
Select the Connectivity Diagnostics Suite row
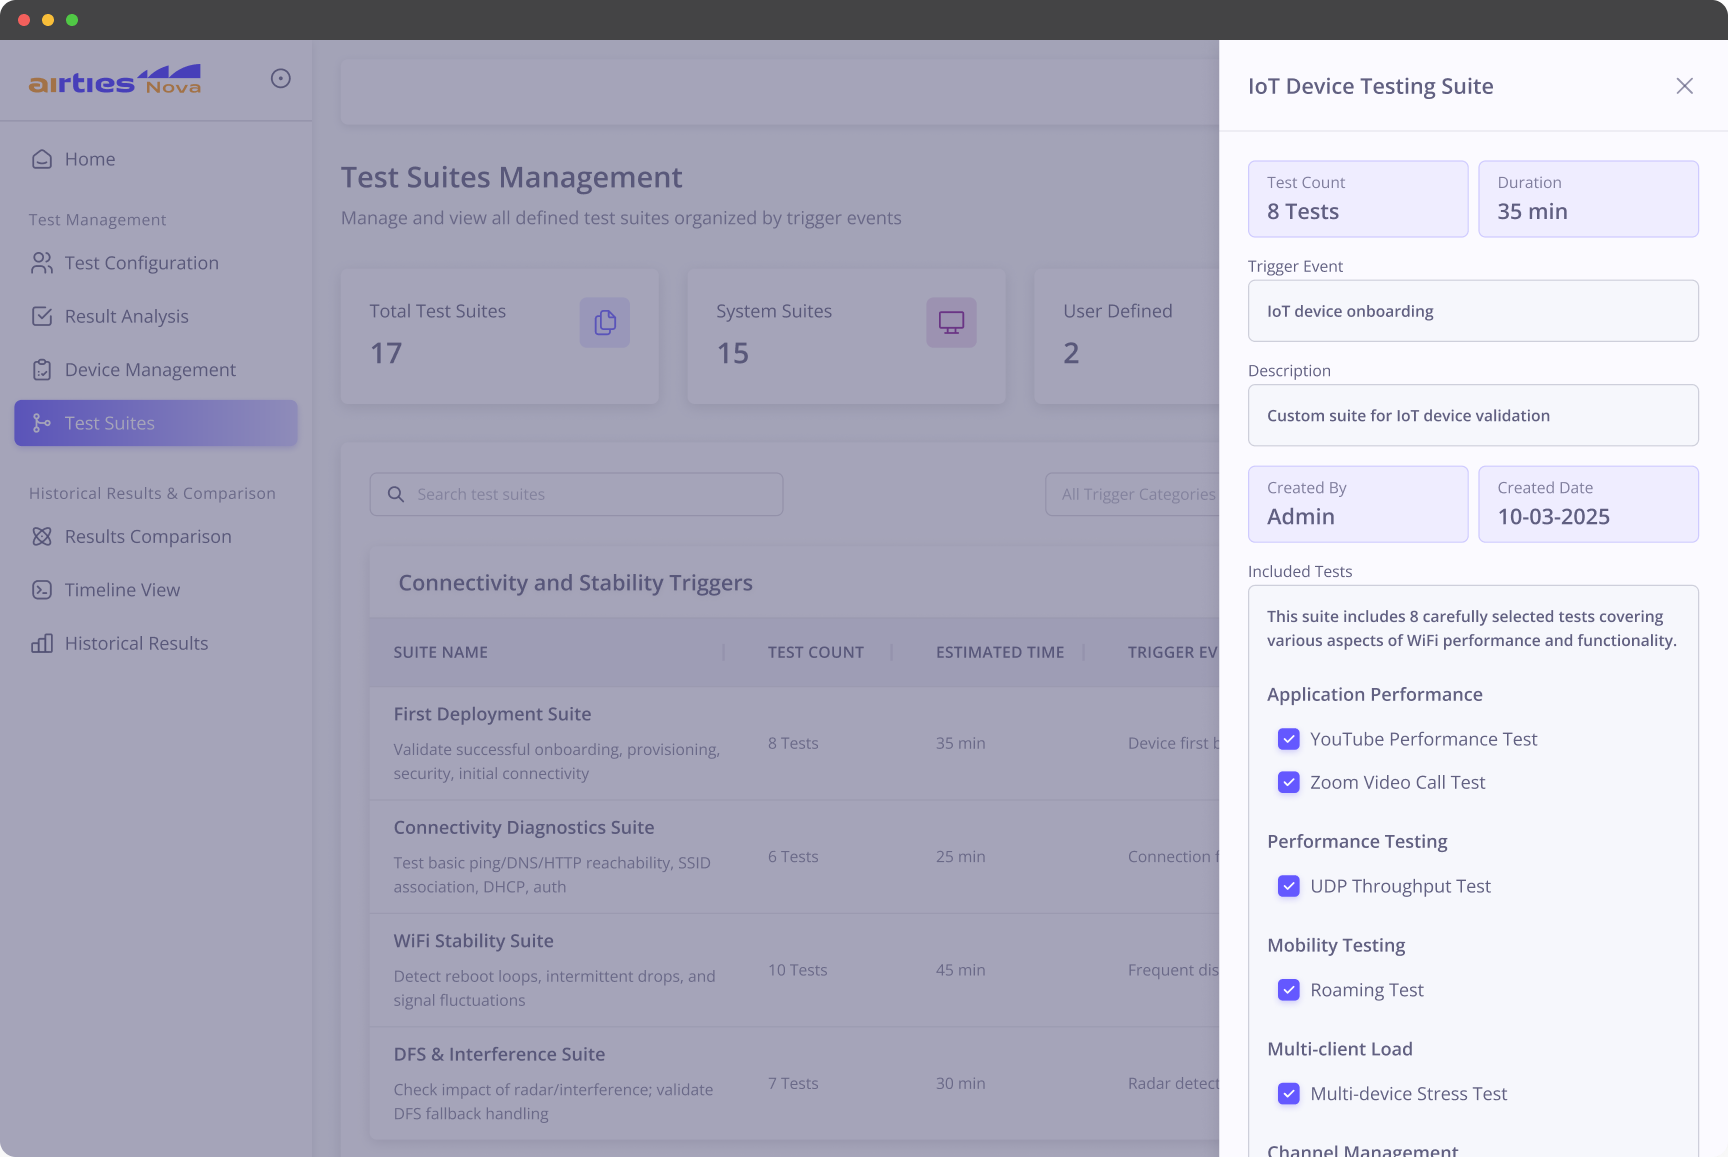(x=794, y=857)
